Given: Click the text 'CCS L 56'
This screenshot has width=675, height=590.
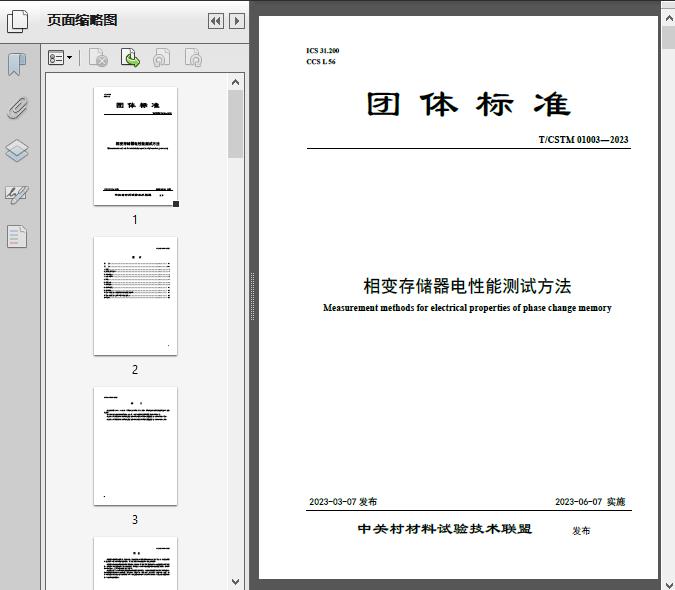Looking at the screenshot, I should pyautogui.click(x=321, y=62).
